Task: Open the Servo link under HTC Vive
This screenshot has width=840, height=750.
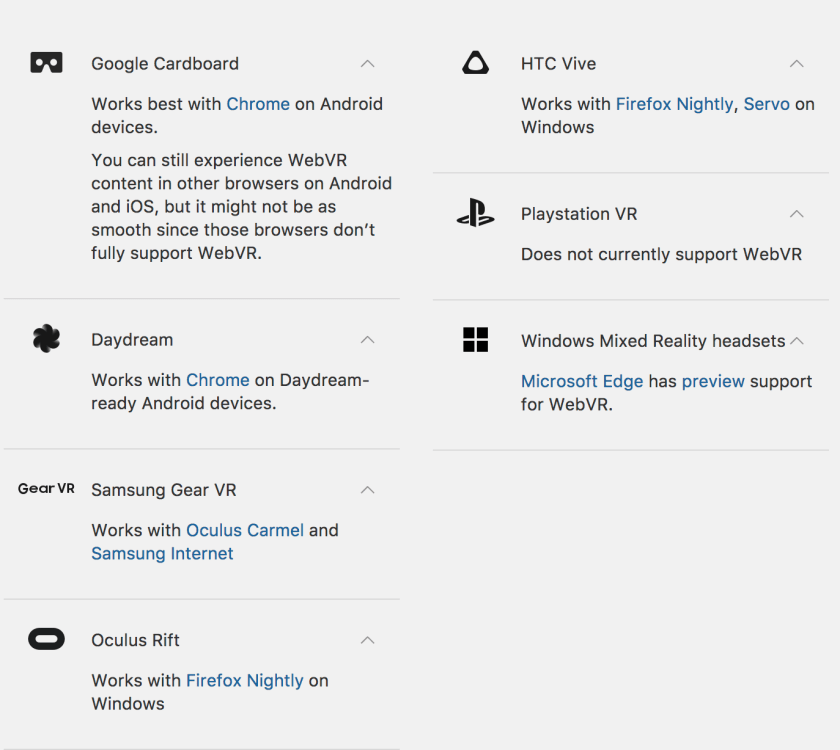Action: [767, 104]
